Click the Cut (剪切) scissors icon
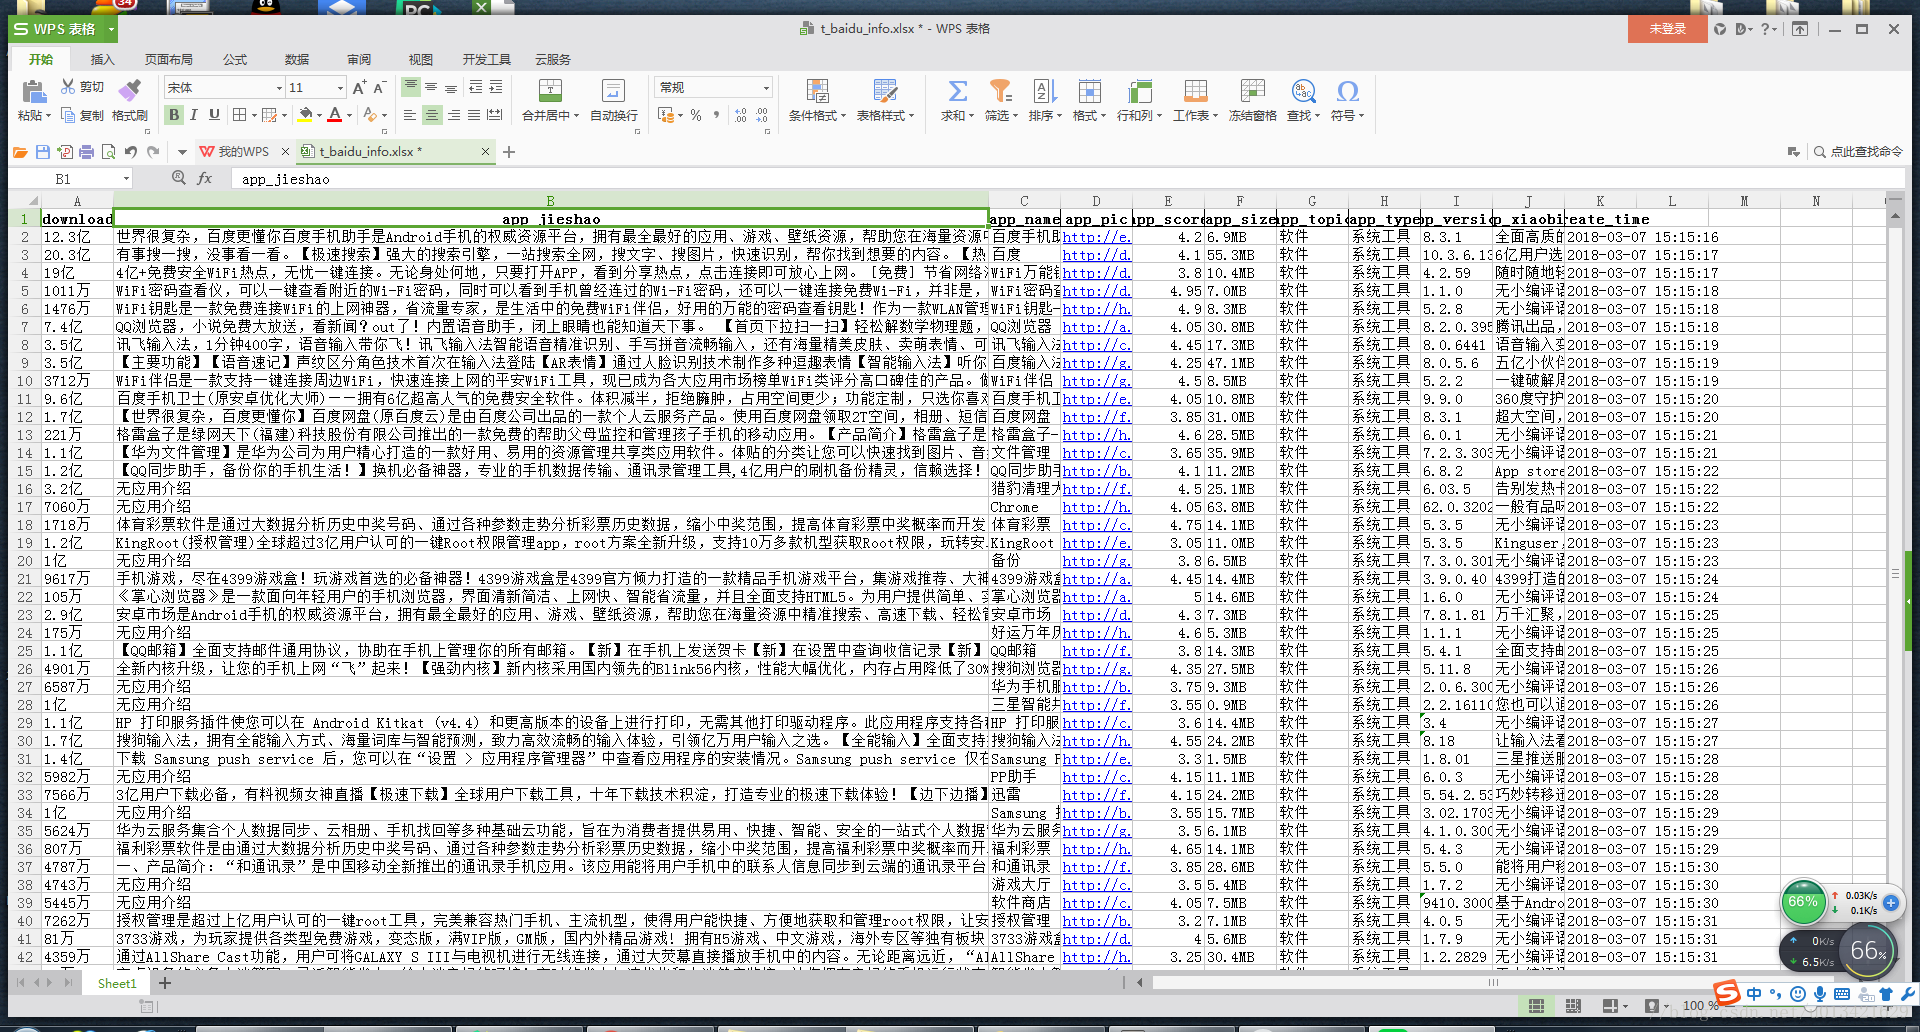1920x1032 pixels. pos(69,87)
